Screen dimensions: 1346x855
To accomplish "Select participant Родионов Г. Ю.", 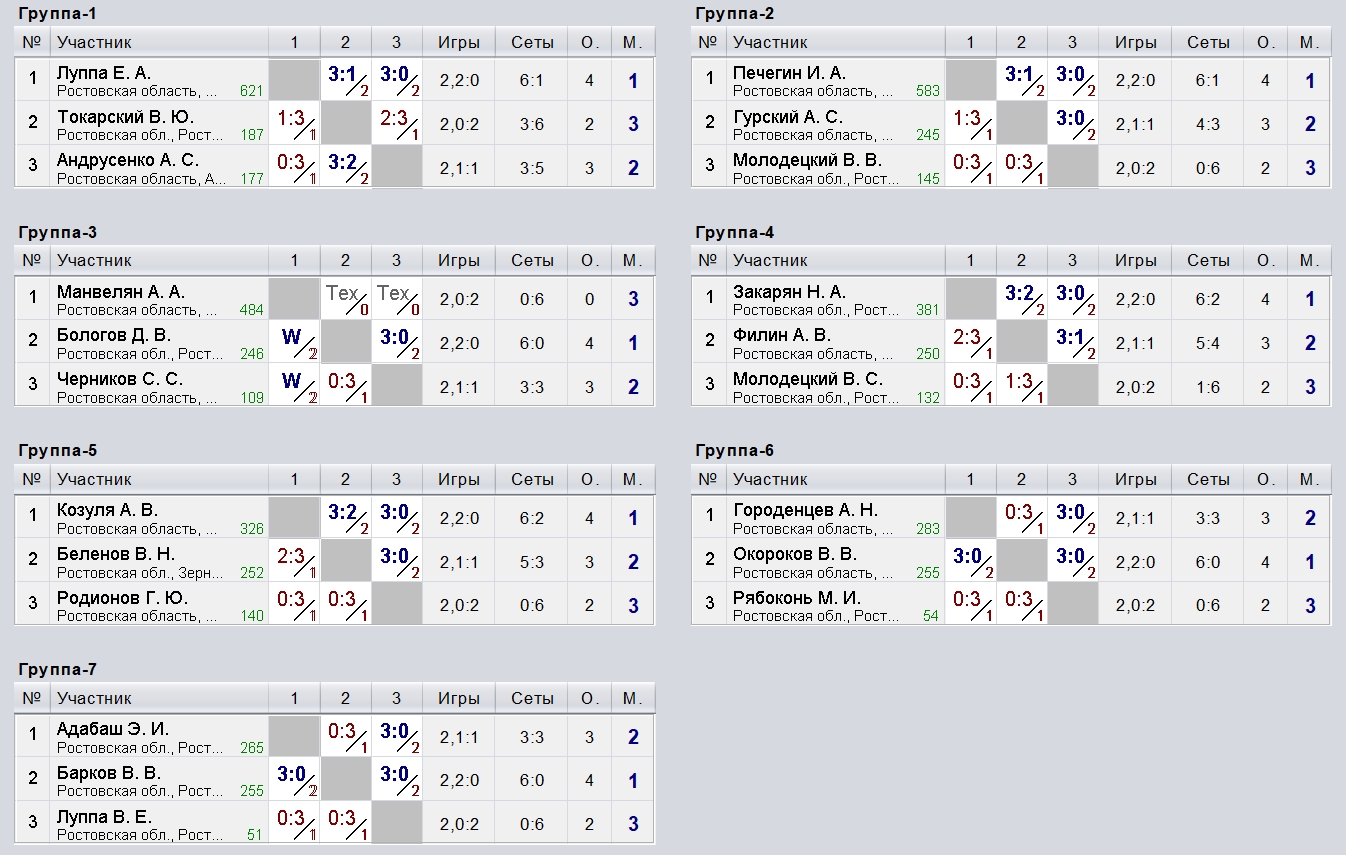I will [x=123, y=598].
